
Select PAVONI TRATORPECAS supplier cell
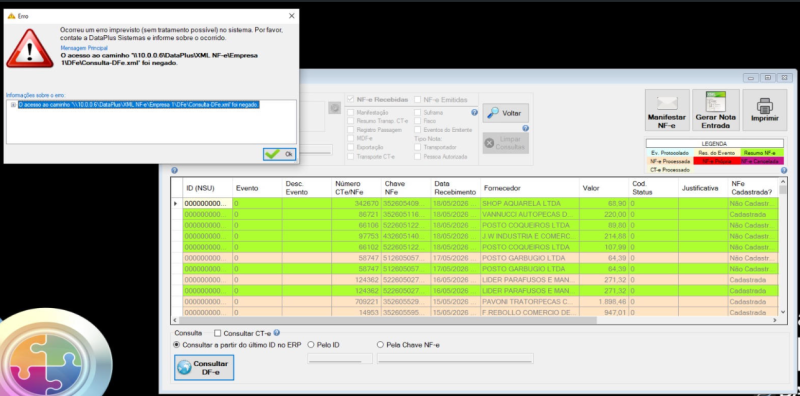[x=530, y=302]
